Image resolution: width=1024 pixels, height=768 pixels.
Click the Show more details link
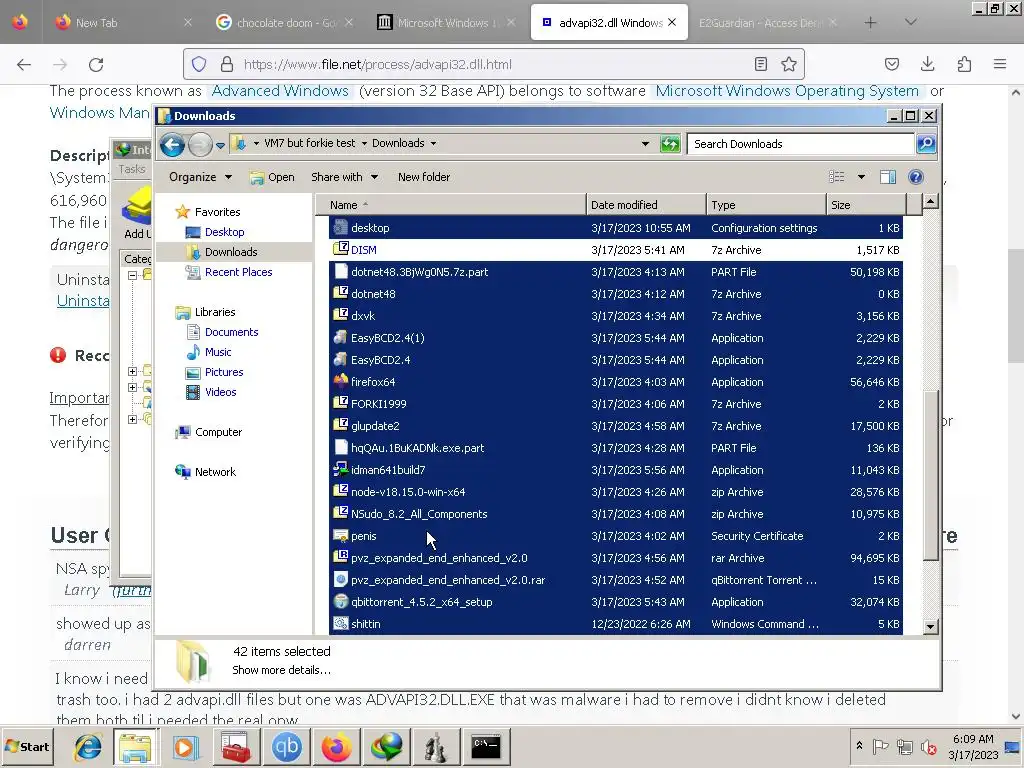tap(281, 670)
